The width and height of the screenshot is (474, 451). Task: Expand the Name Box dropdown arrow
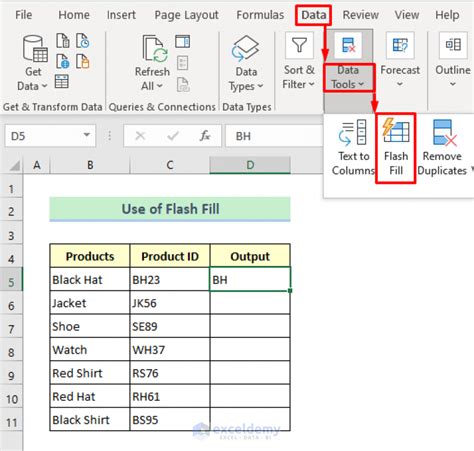[x=87, y=135]
